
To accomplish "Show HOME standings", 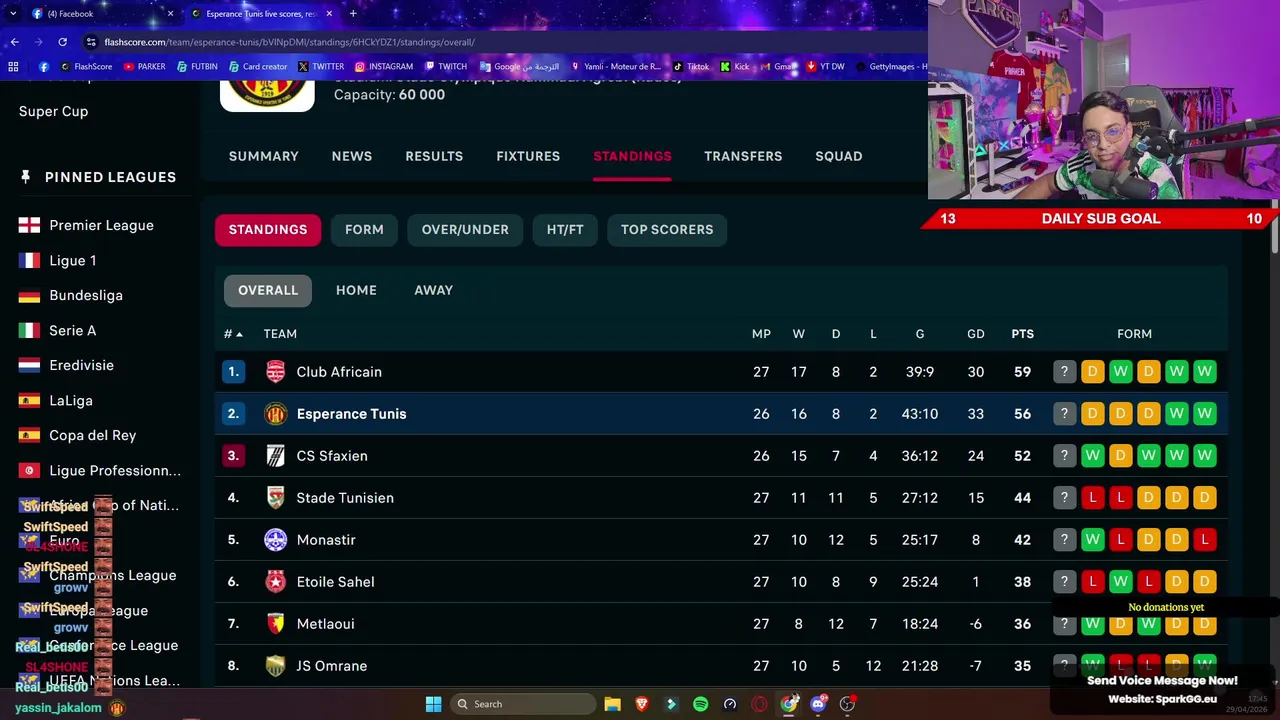I will click(x=356, y=290).
